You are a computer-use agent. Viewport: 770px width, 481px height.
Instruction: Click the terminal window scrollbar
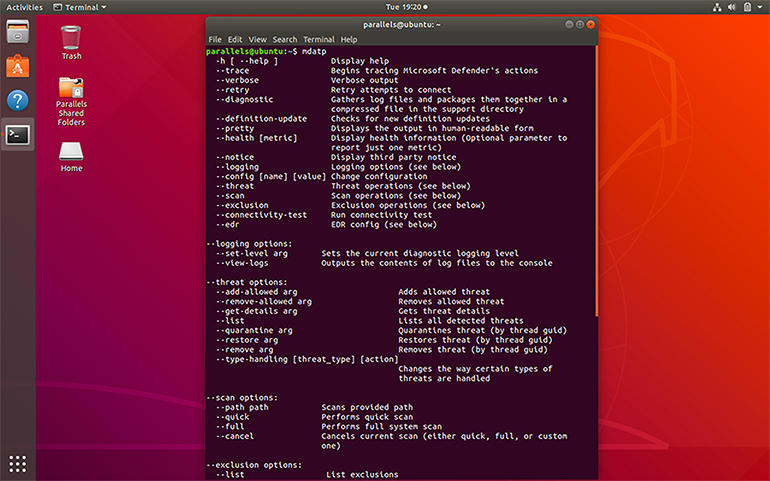click(x=596, y=150)
